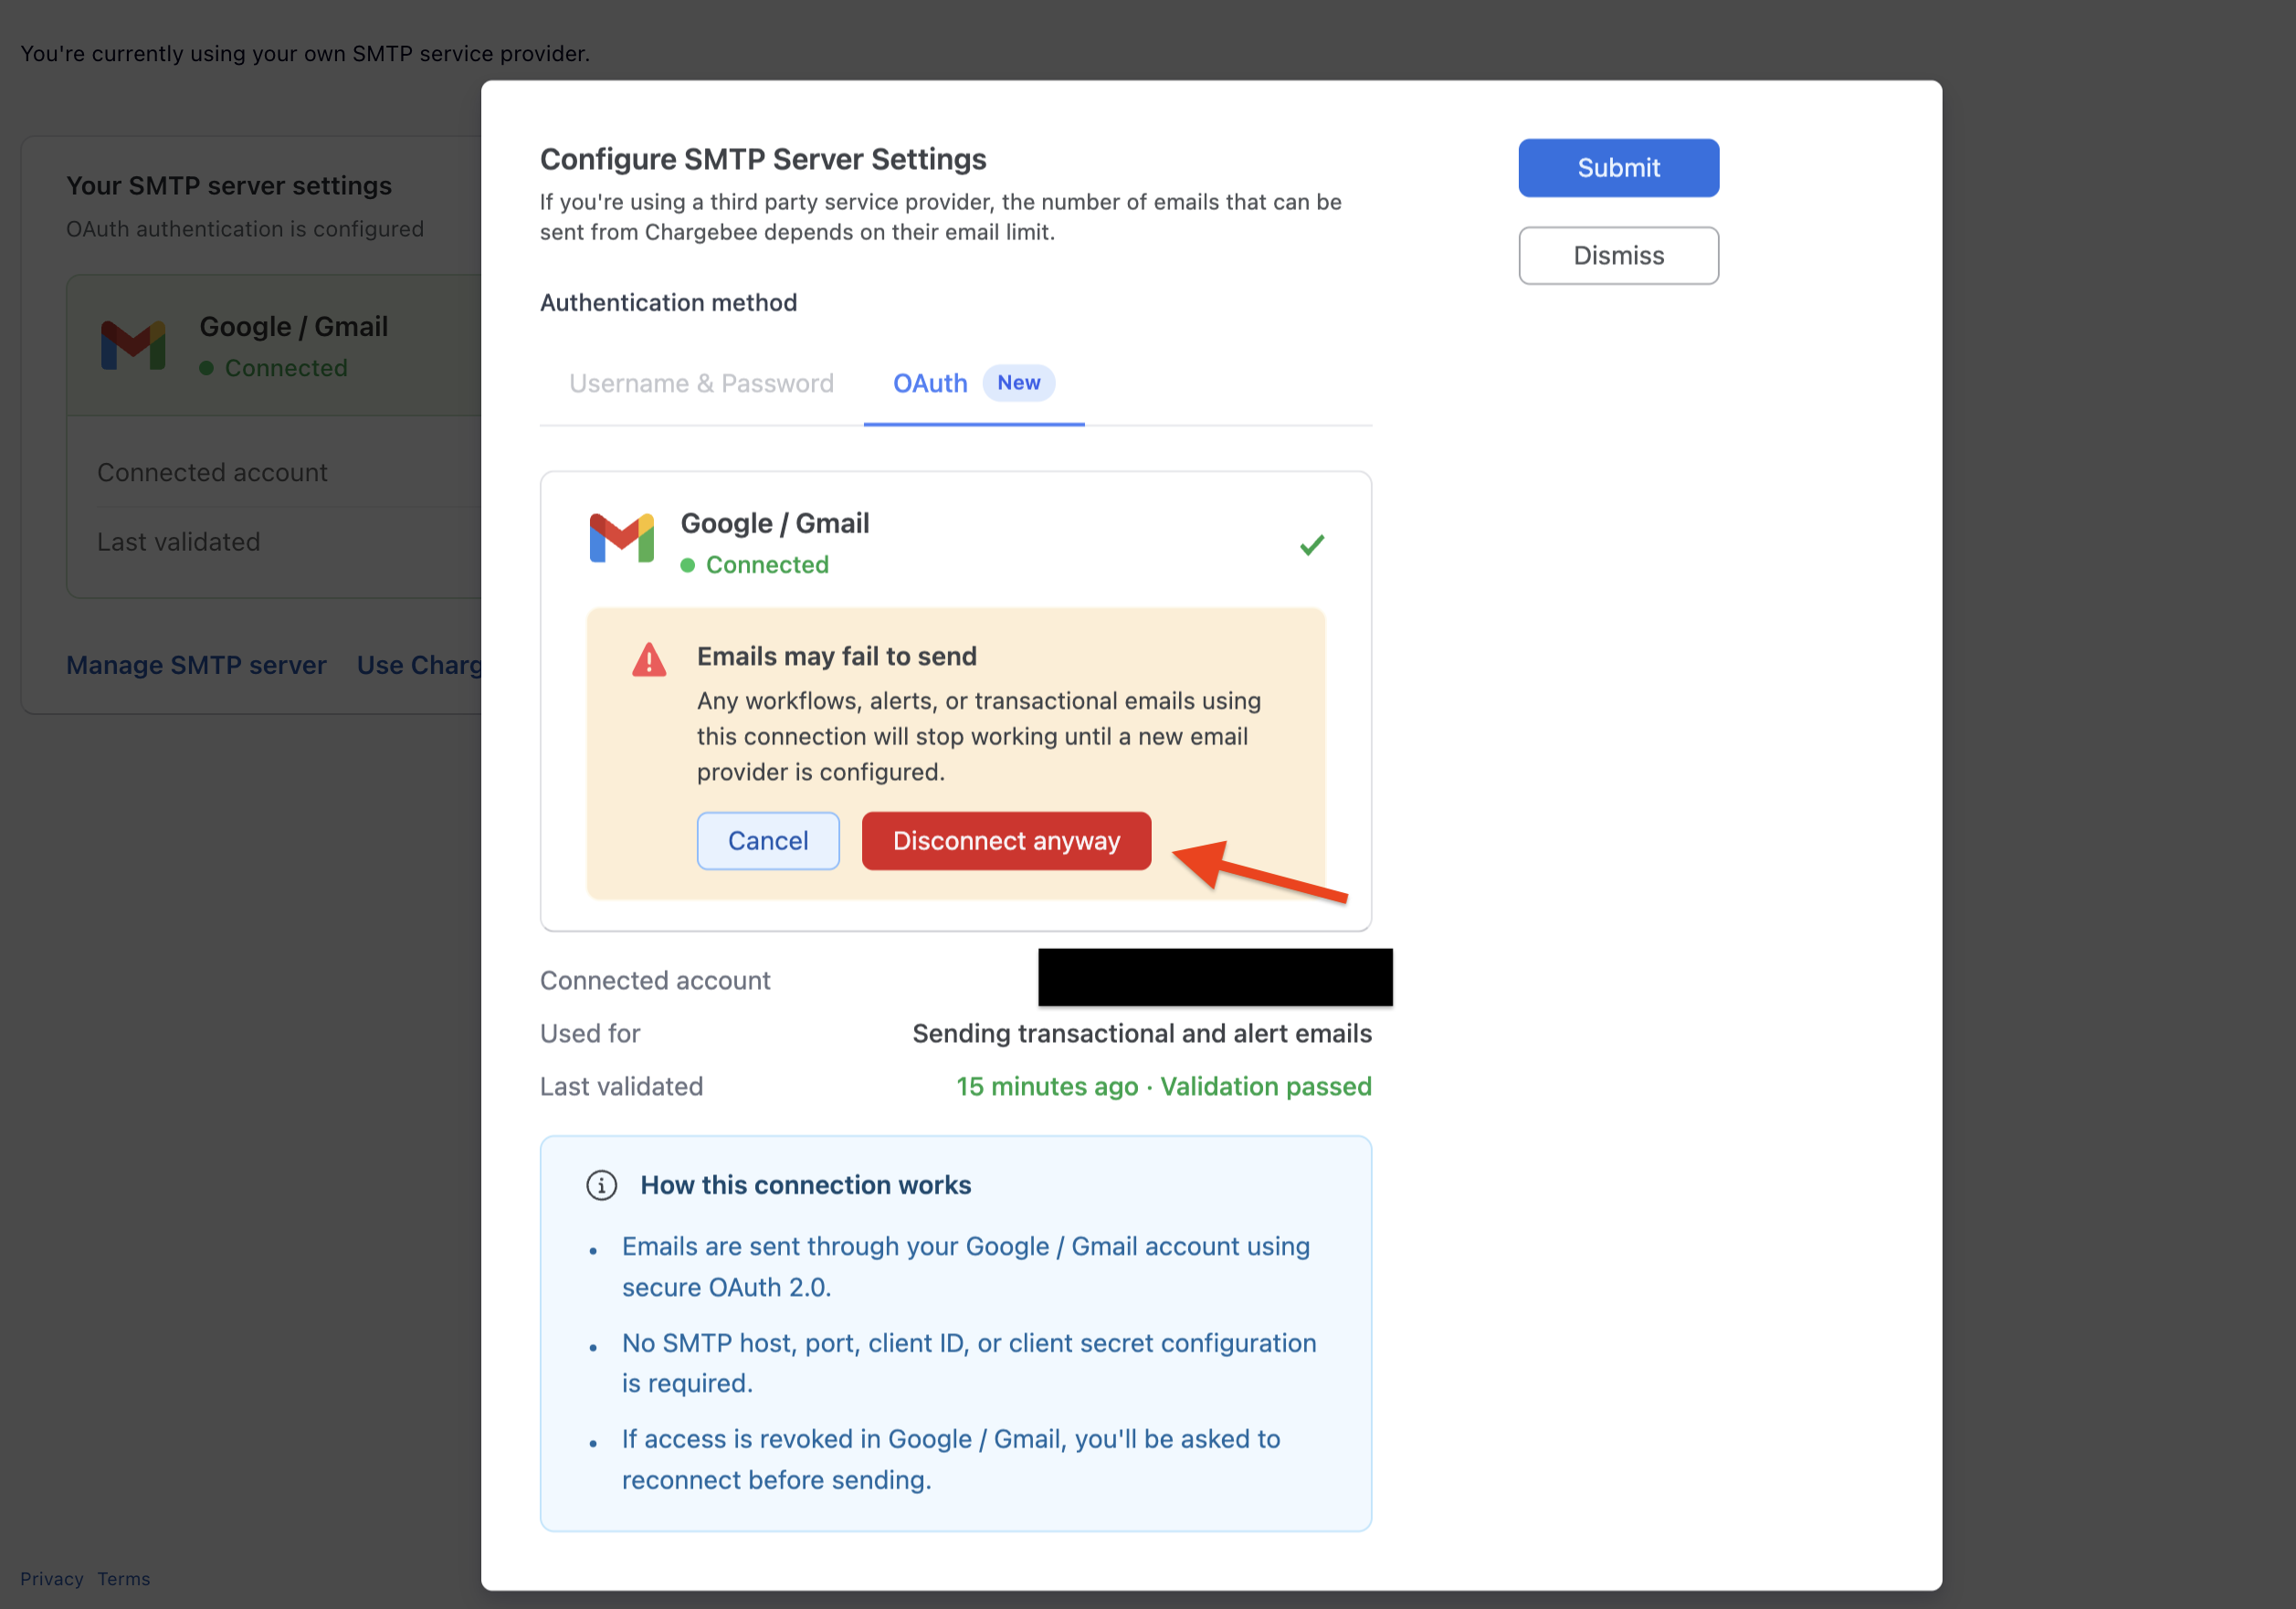Click the New badge on the OAuth tab
The height and width of the screenshot is (1609, 2296).
coord(1018,382)
